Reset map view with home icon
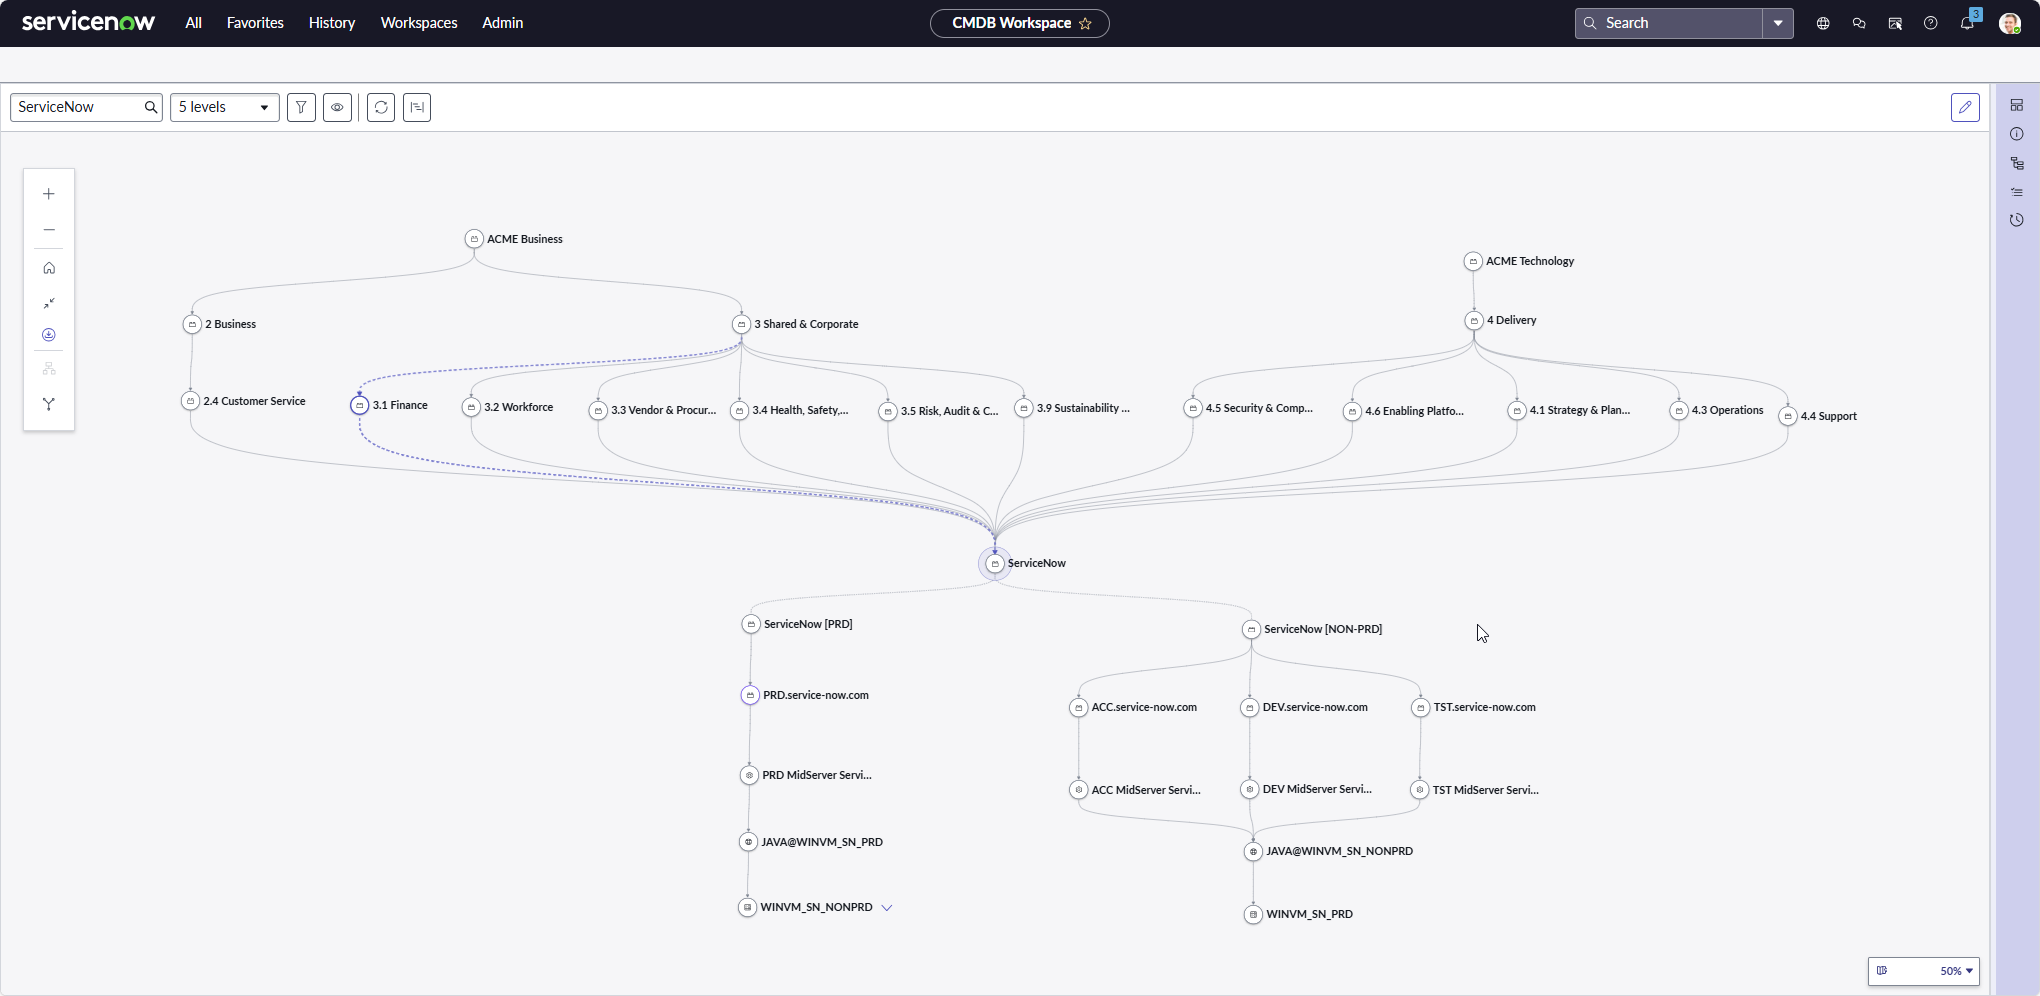 click(x=48, y=268)
